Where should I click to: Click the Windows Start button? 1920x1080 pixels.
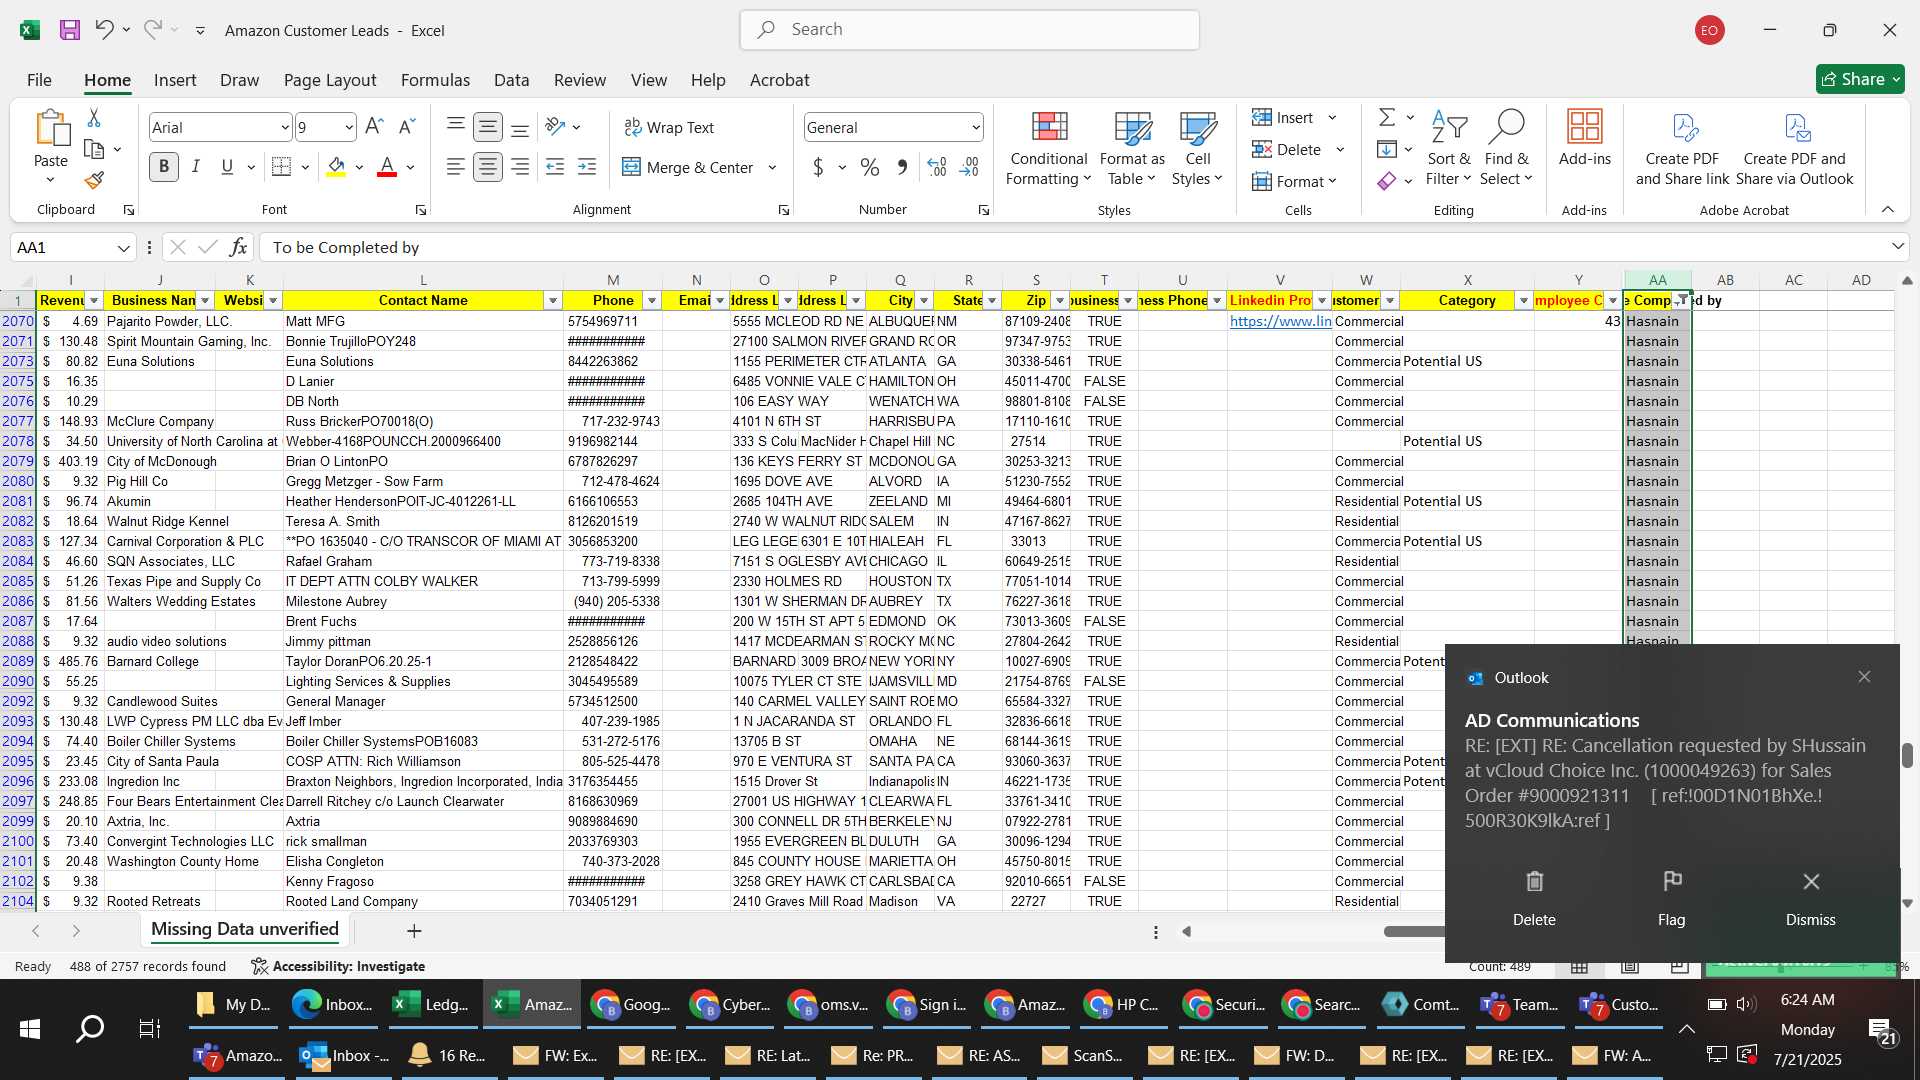click(x=29, y=1029)
